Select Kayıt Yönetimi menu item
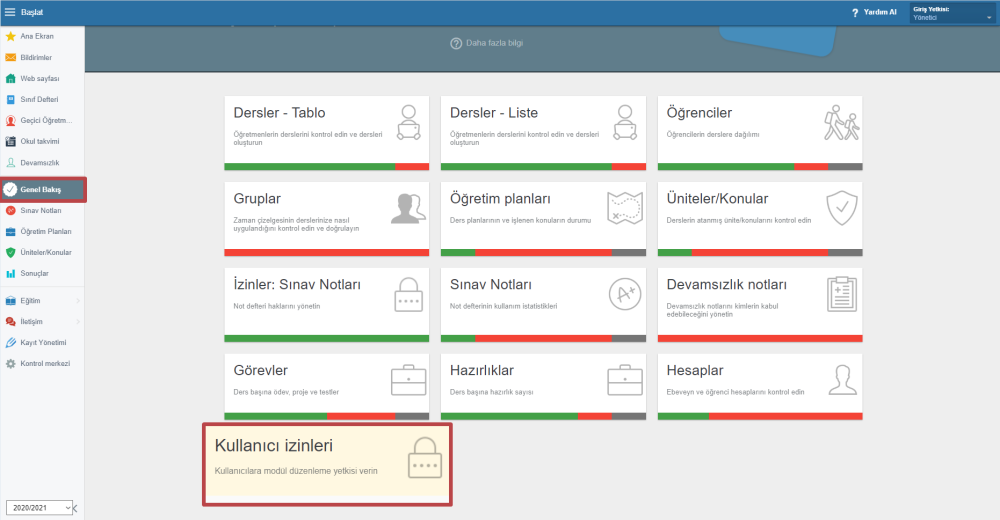The width and height of the screenshot is (1000, 520). 43,343
